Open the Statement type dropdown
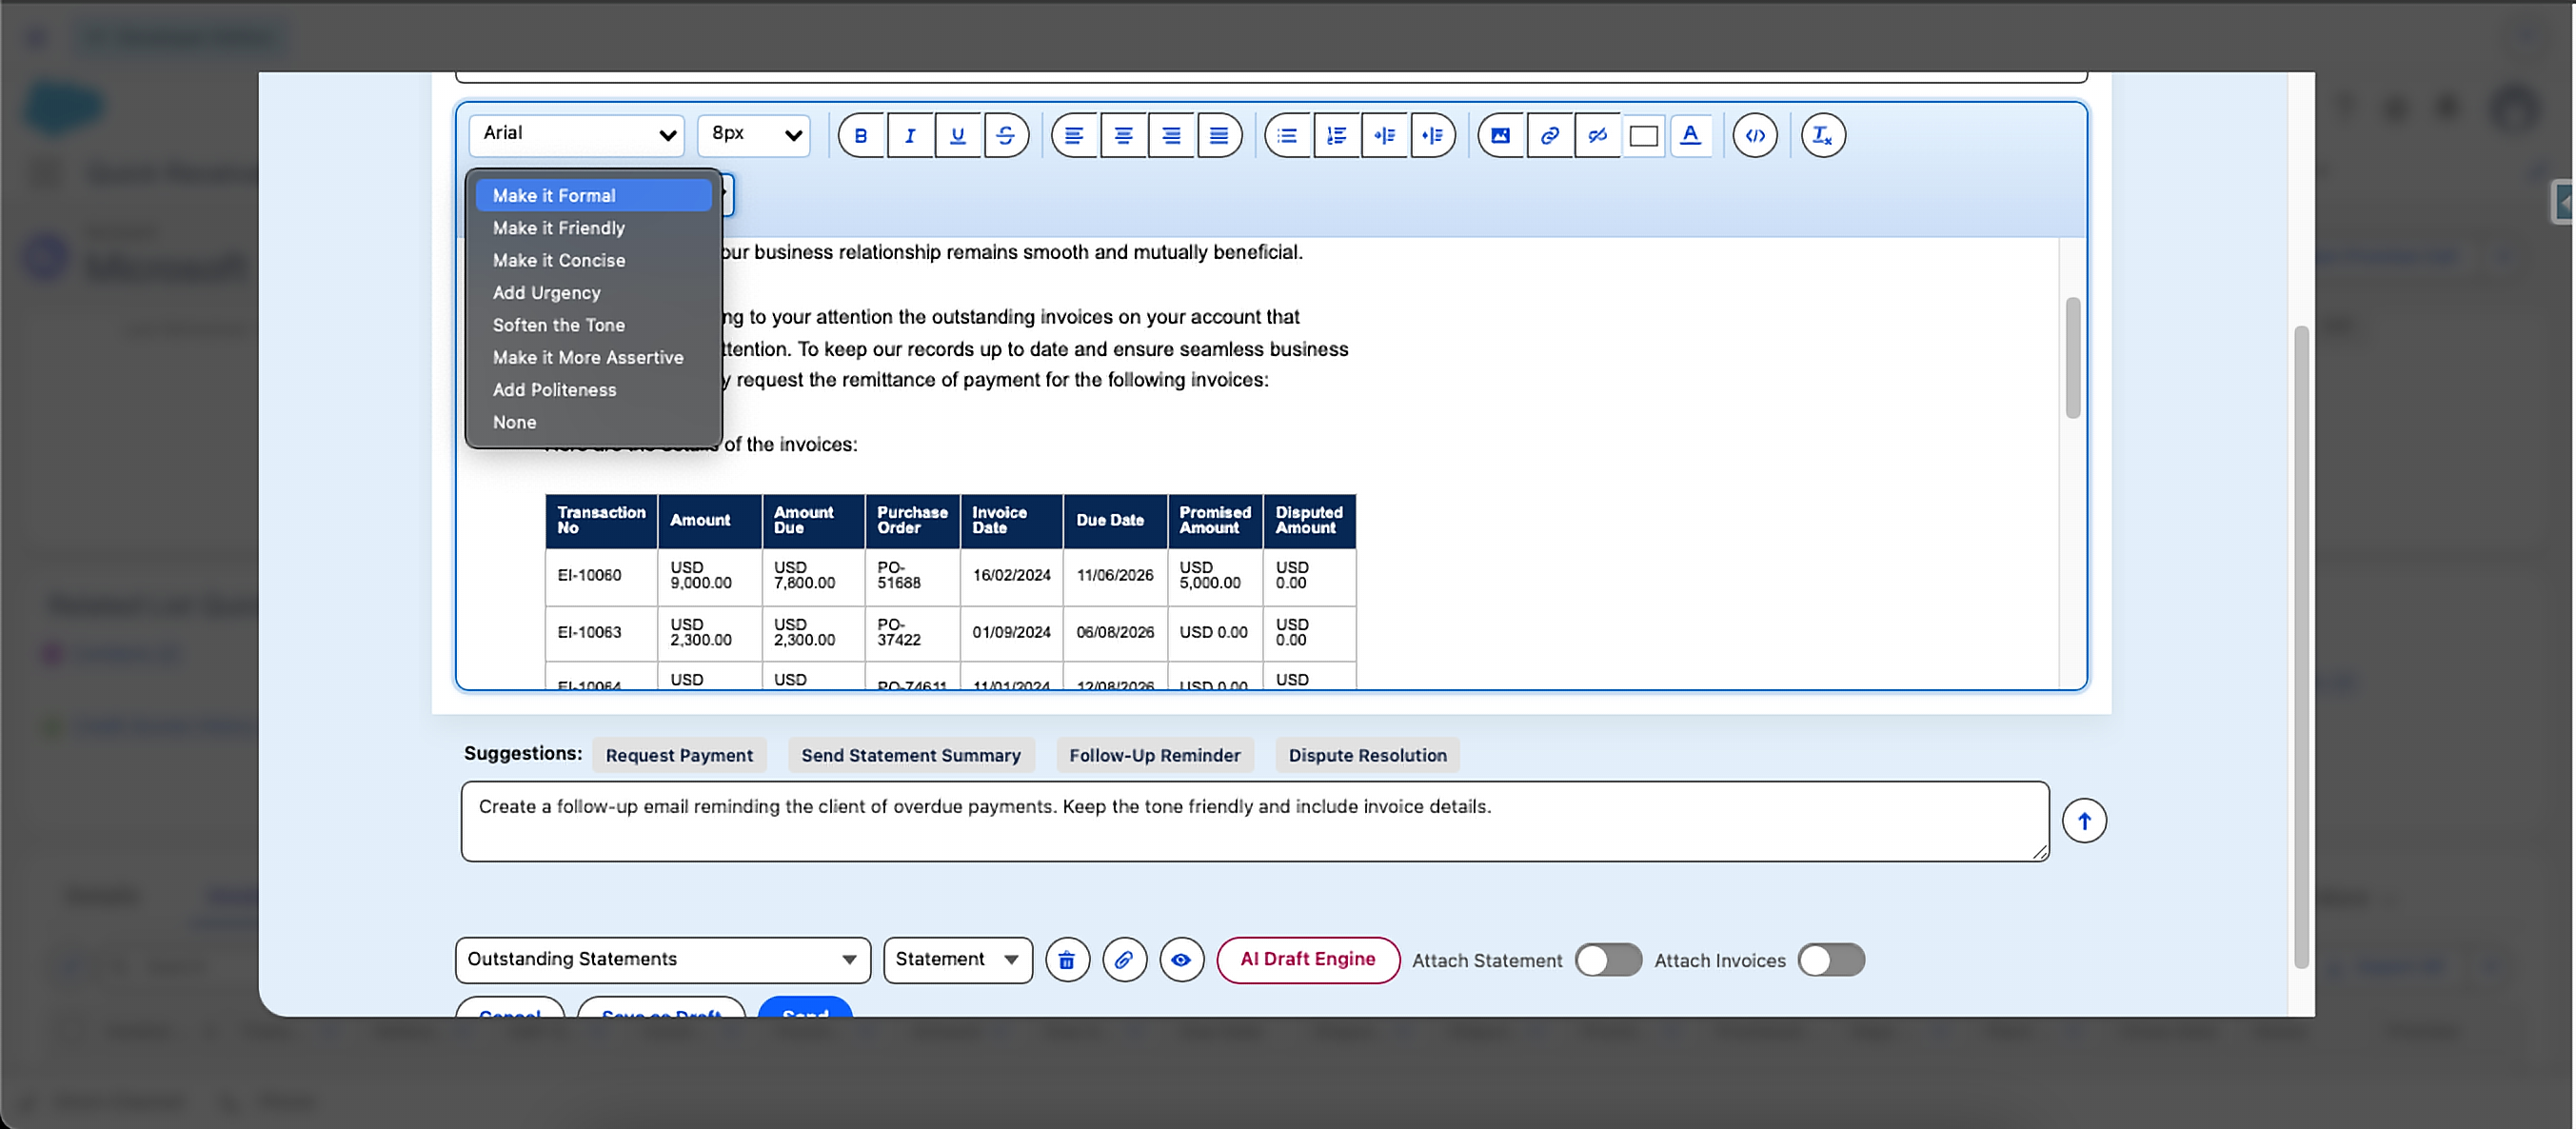Viewport: 2576px width, 1129px height. tap(958, 960)
